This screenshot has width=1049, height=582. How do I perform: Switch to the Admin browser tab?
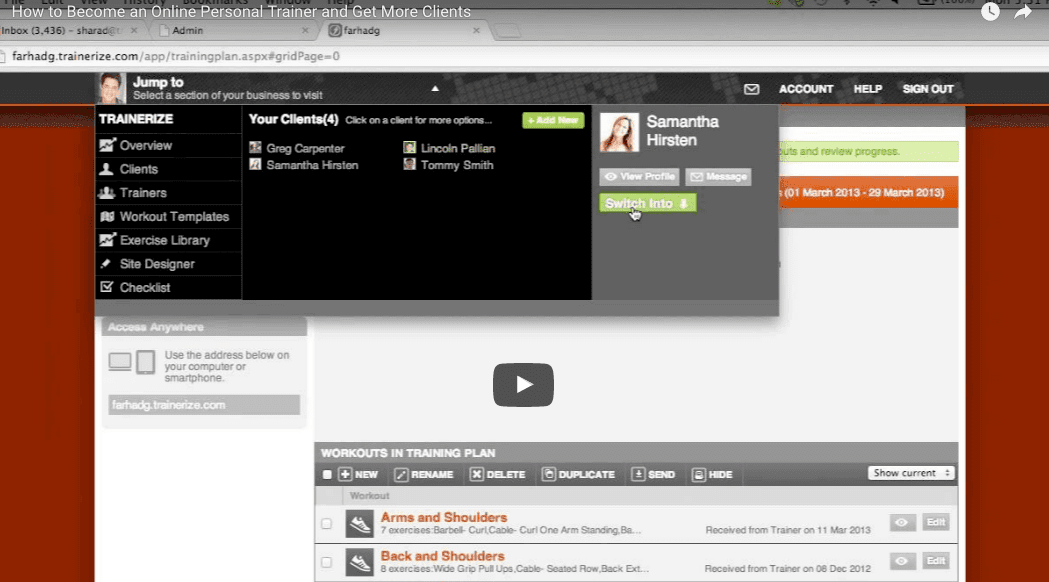point(233,31)
